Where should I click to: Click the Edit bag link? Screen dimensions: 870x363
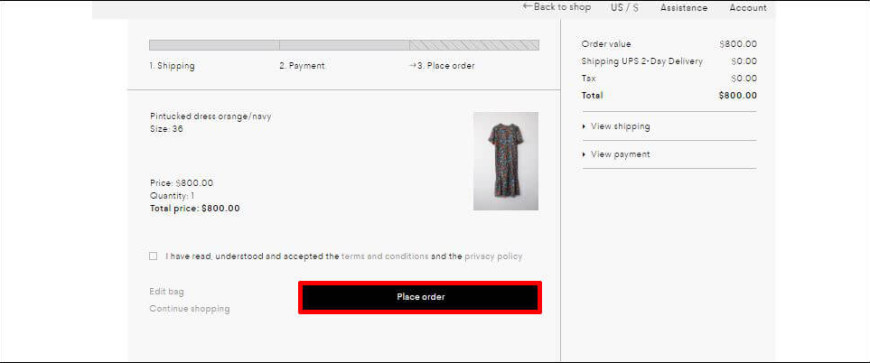[x=166, y=291]
